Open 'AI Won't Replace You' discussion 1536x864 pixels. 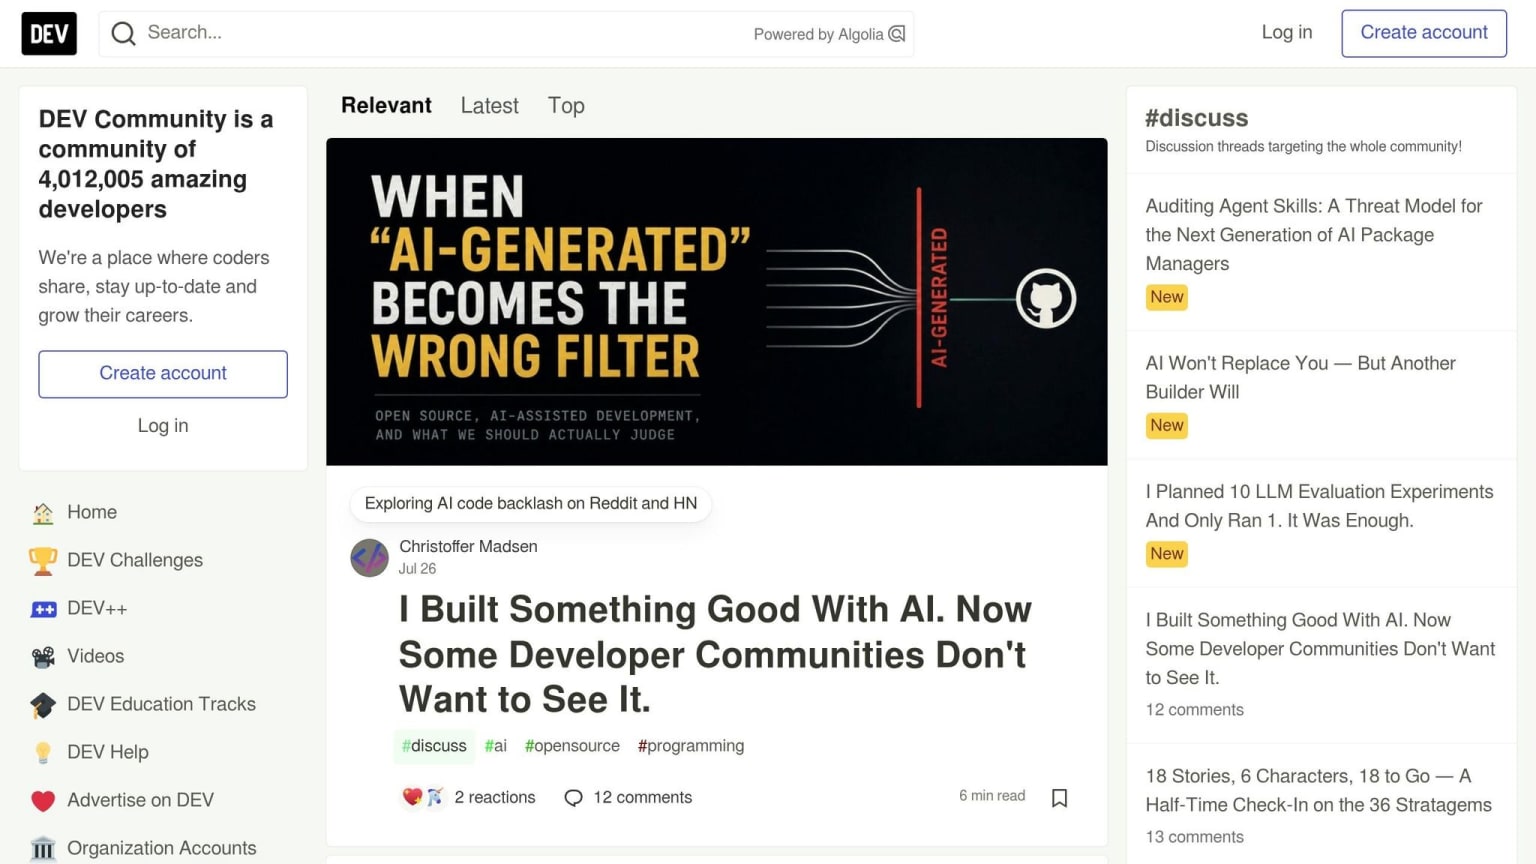pos(1300,377)
